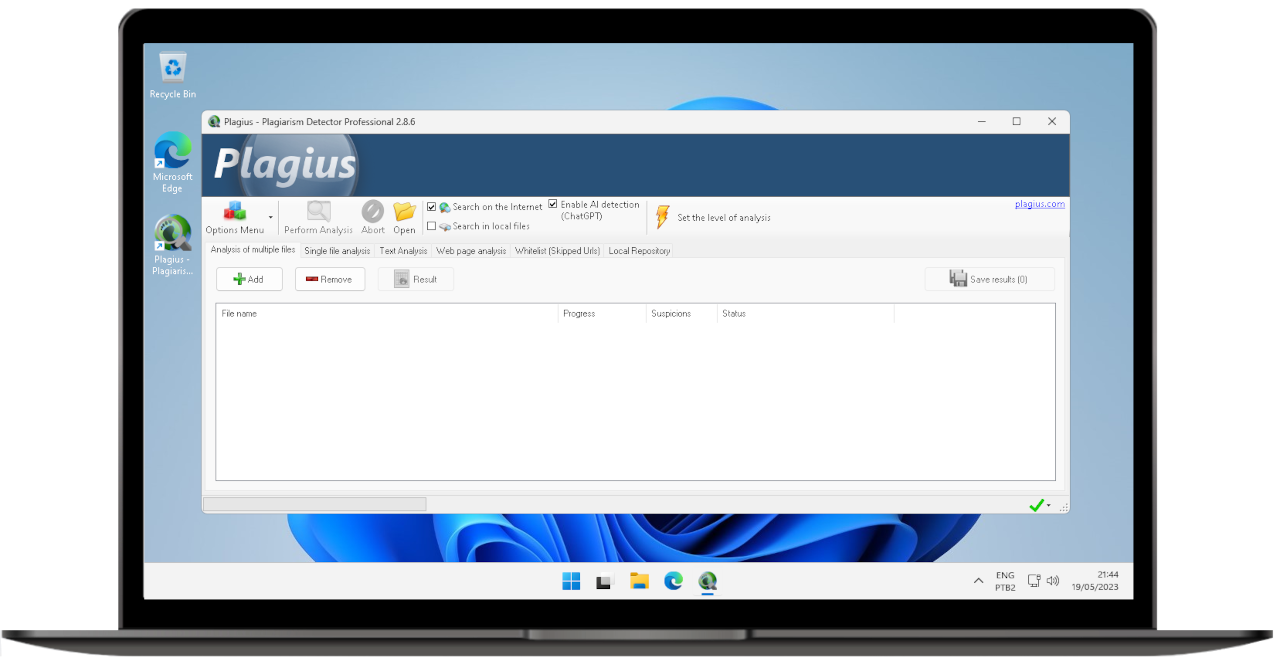Open the Whitelist (Skipped Urls) tab

tap(557, 250)
